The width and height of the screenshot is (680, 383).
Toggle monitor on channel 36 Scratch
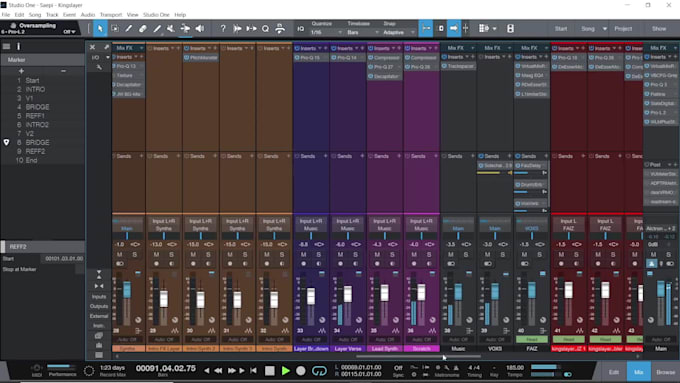(x=429, y=264)
